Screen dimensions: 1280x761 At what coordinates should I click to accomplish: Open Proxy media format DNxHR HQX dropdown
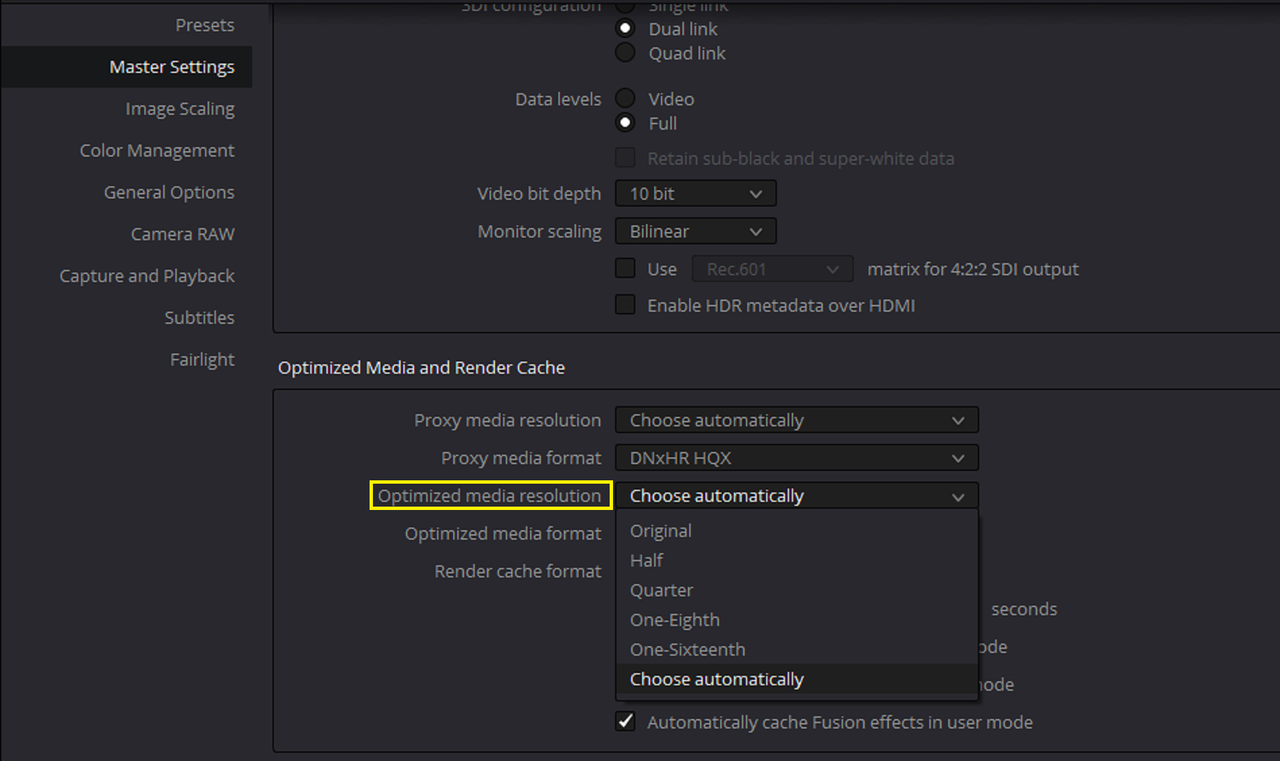797,458
